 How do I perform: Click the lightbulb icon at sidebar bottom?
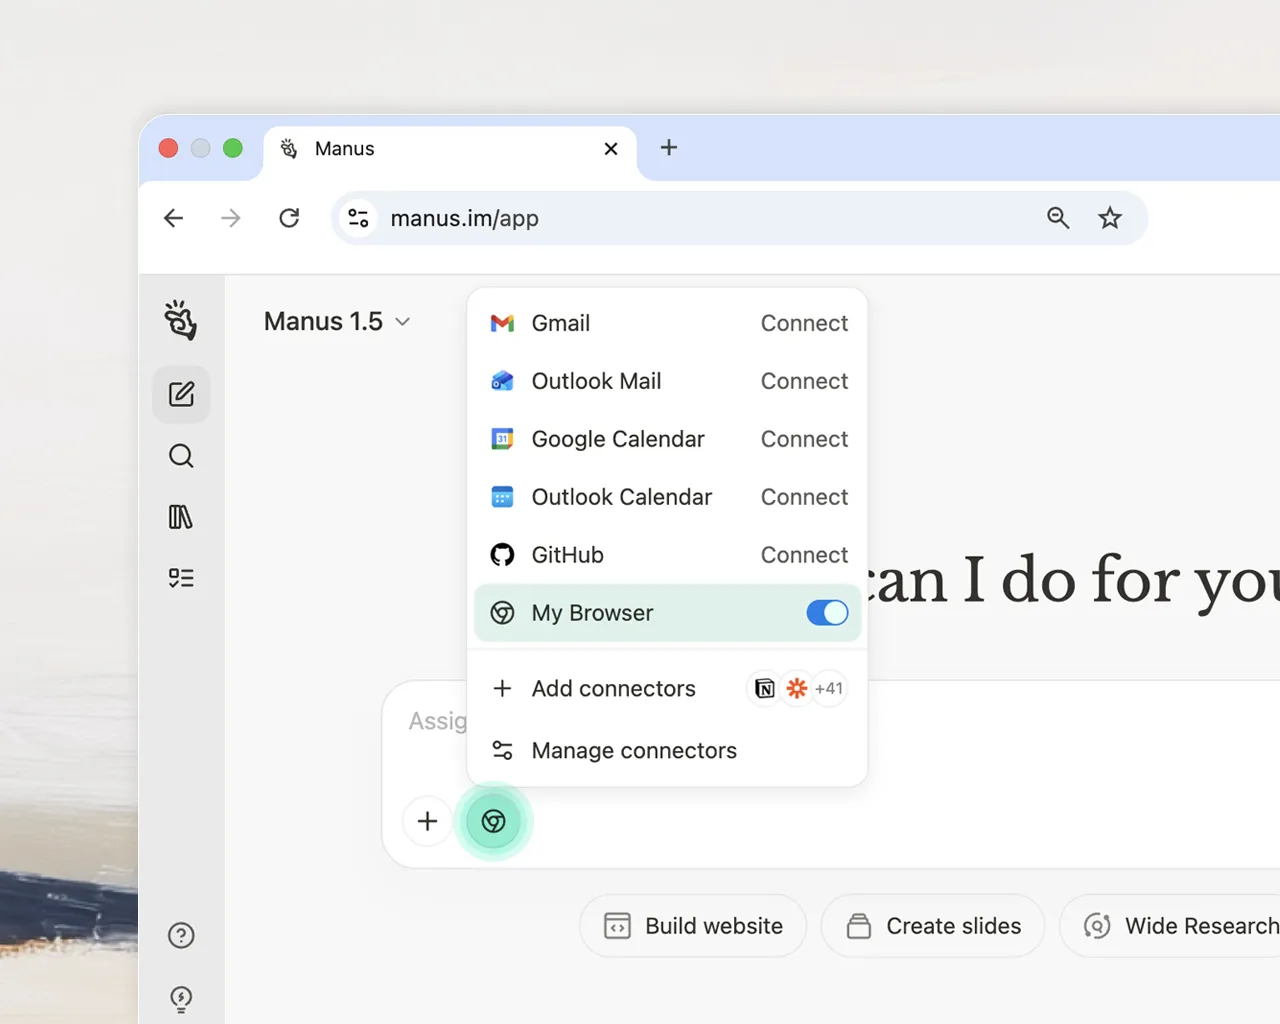click(x=181, y=998)
